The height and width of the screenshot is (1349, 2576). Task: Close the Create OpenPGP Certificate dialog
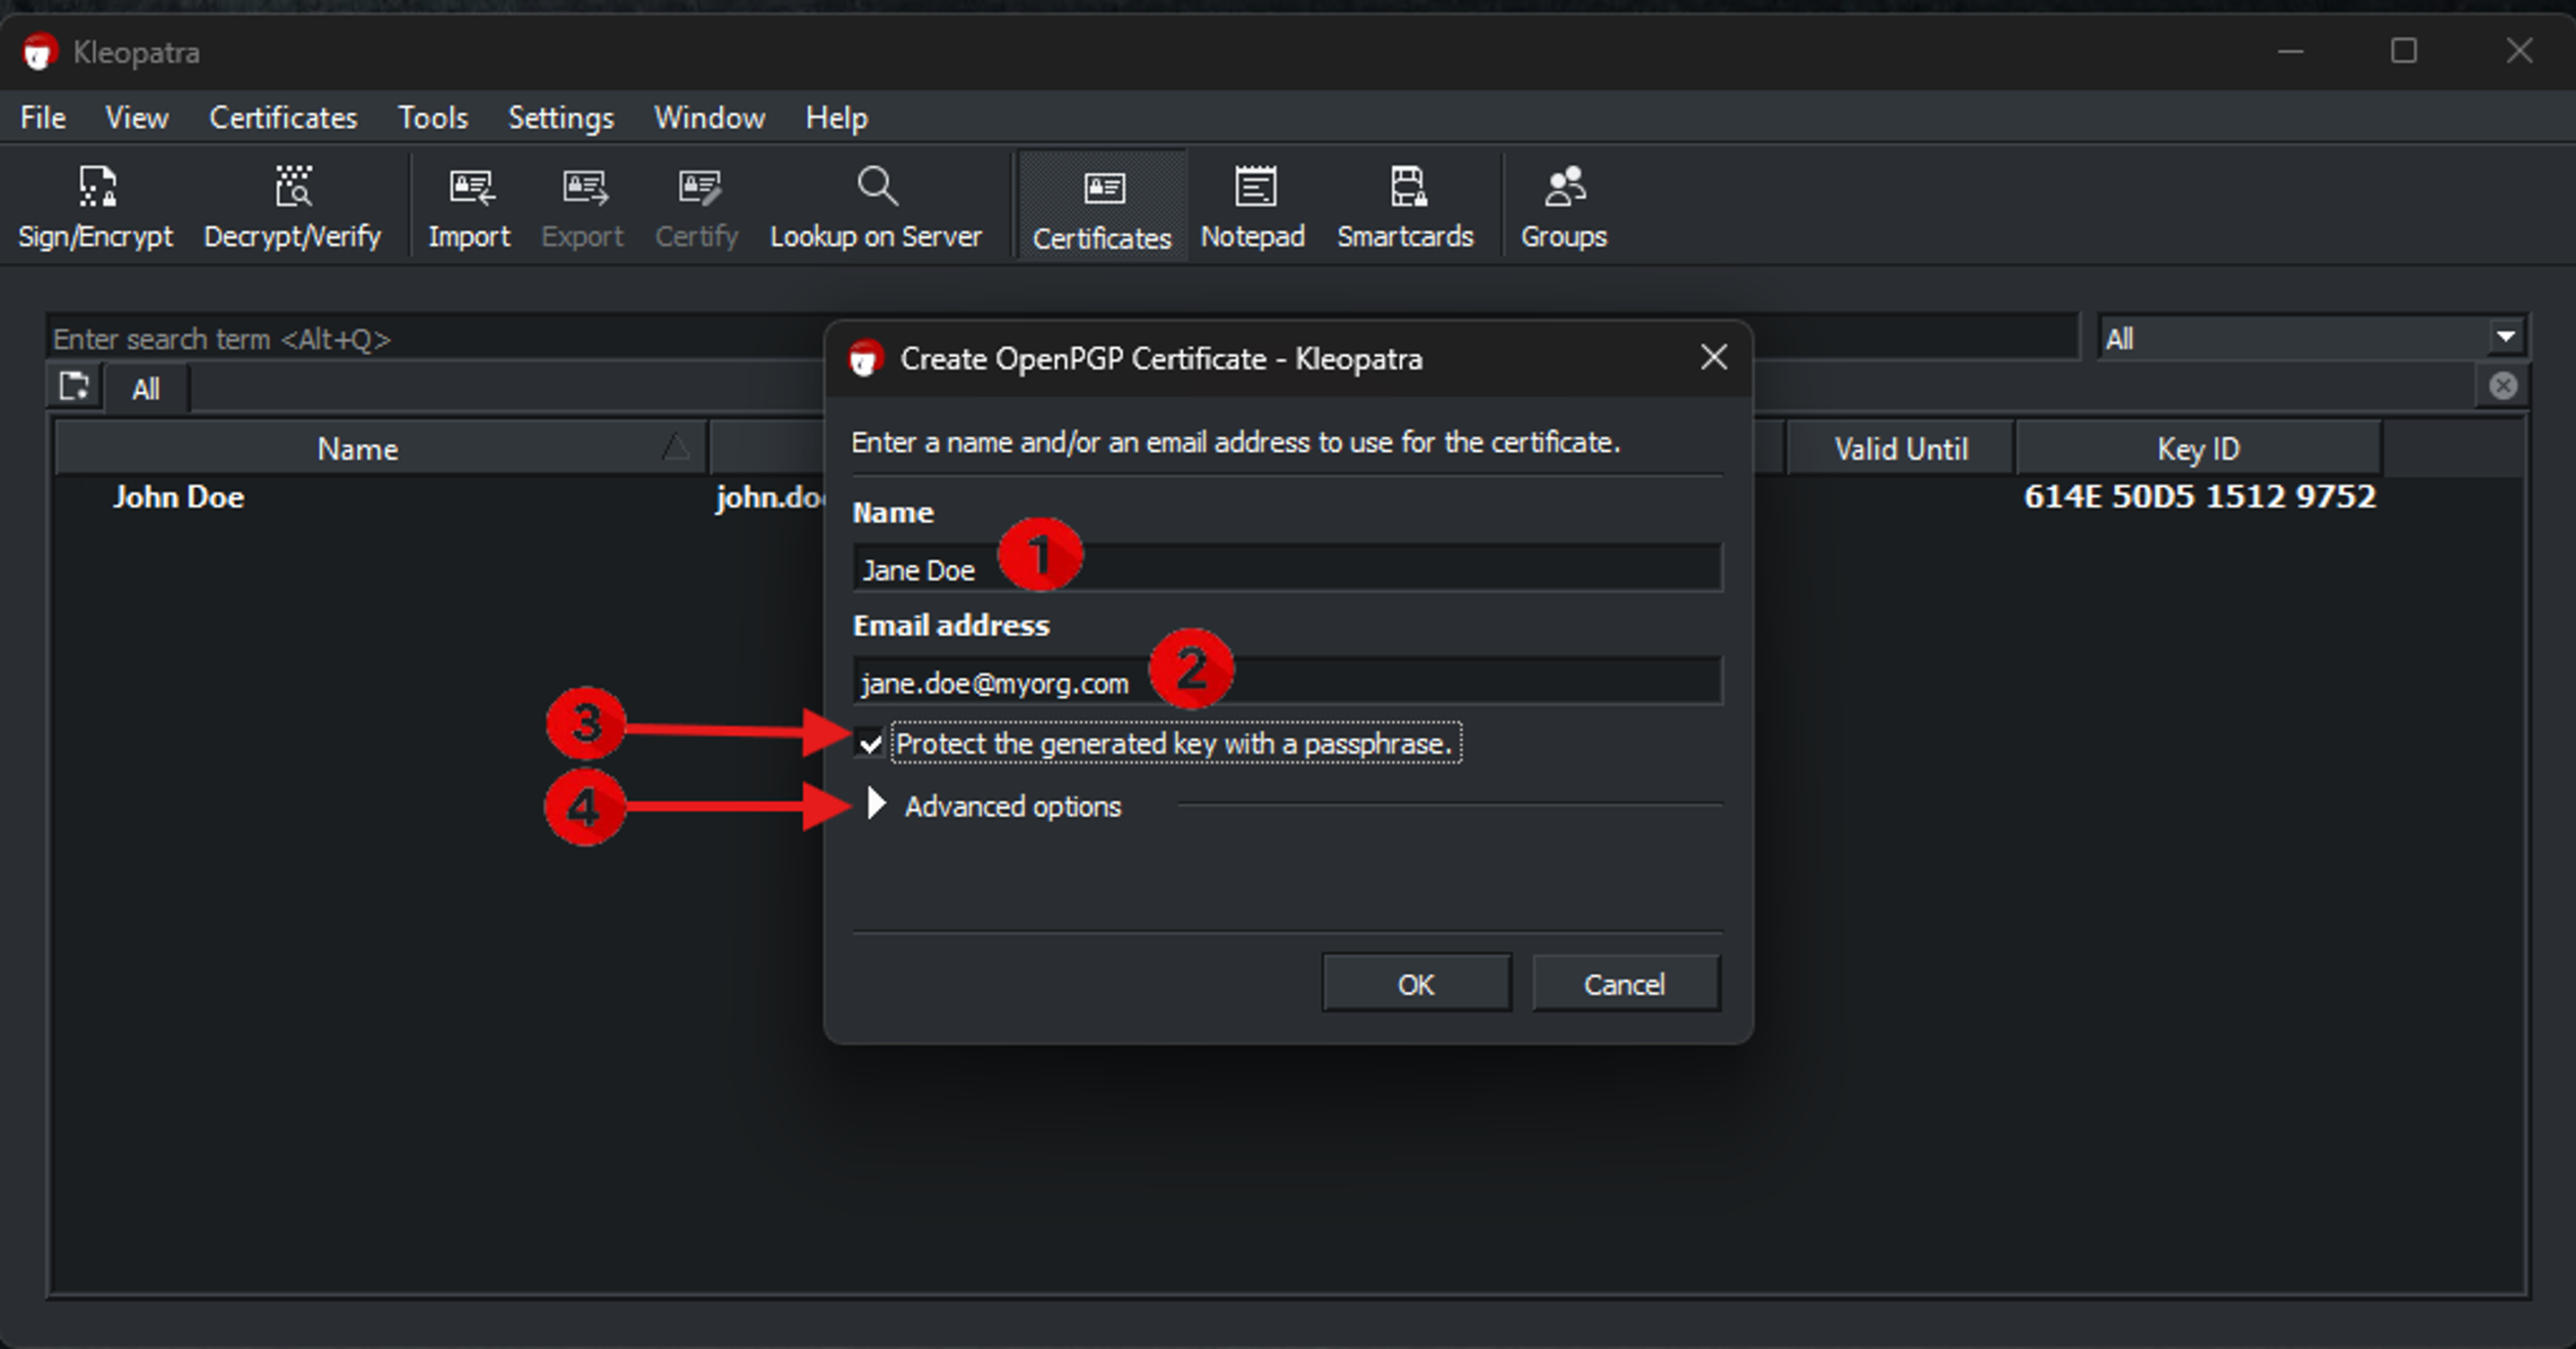coord(1714,357)
